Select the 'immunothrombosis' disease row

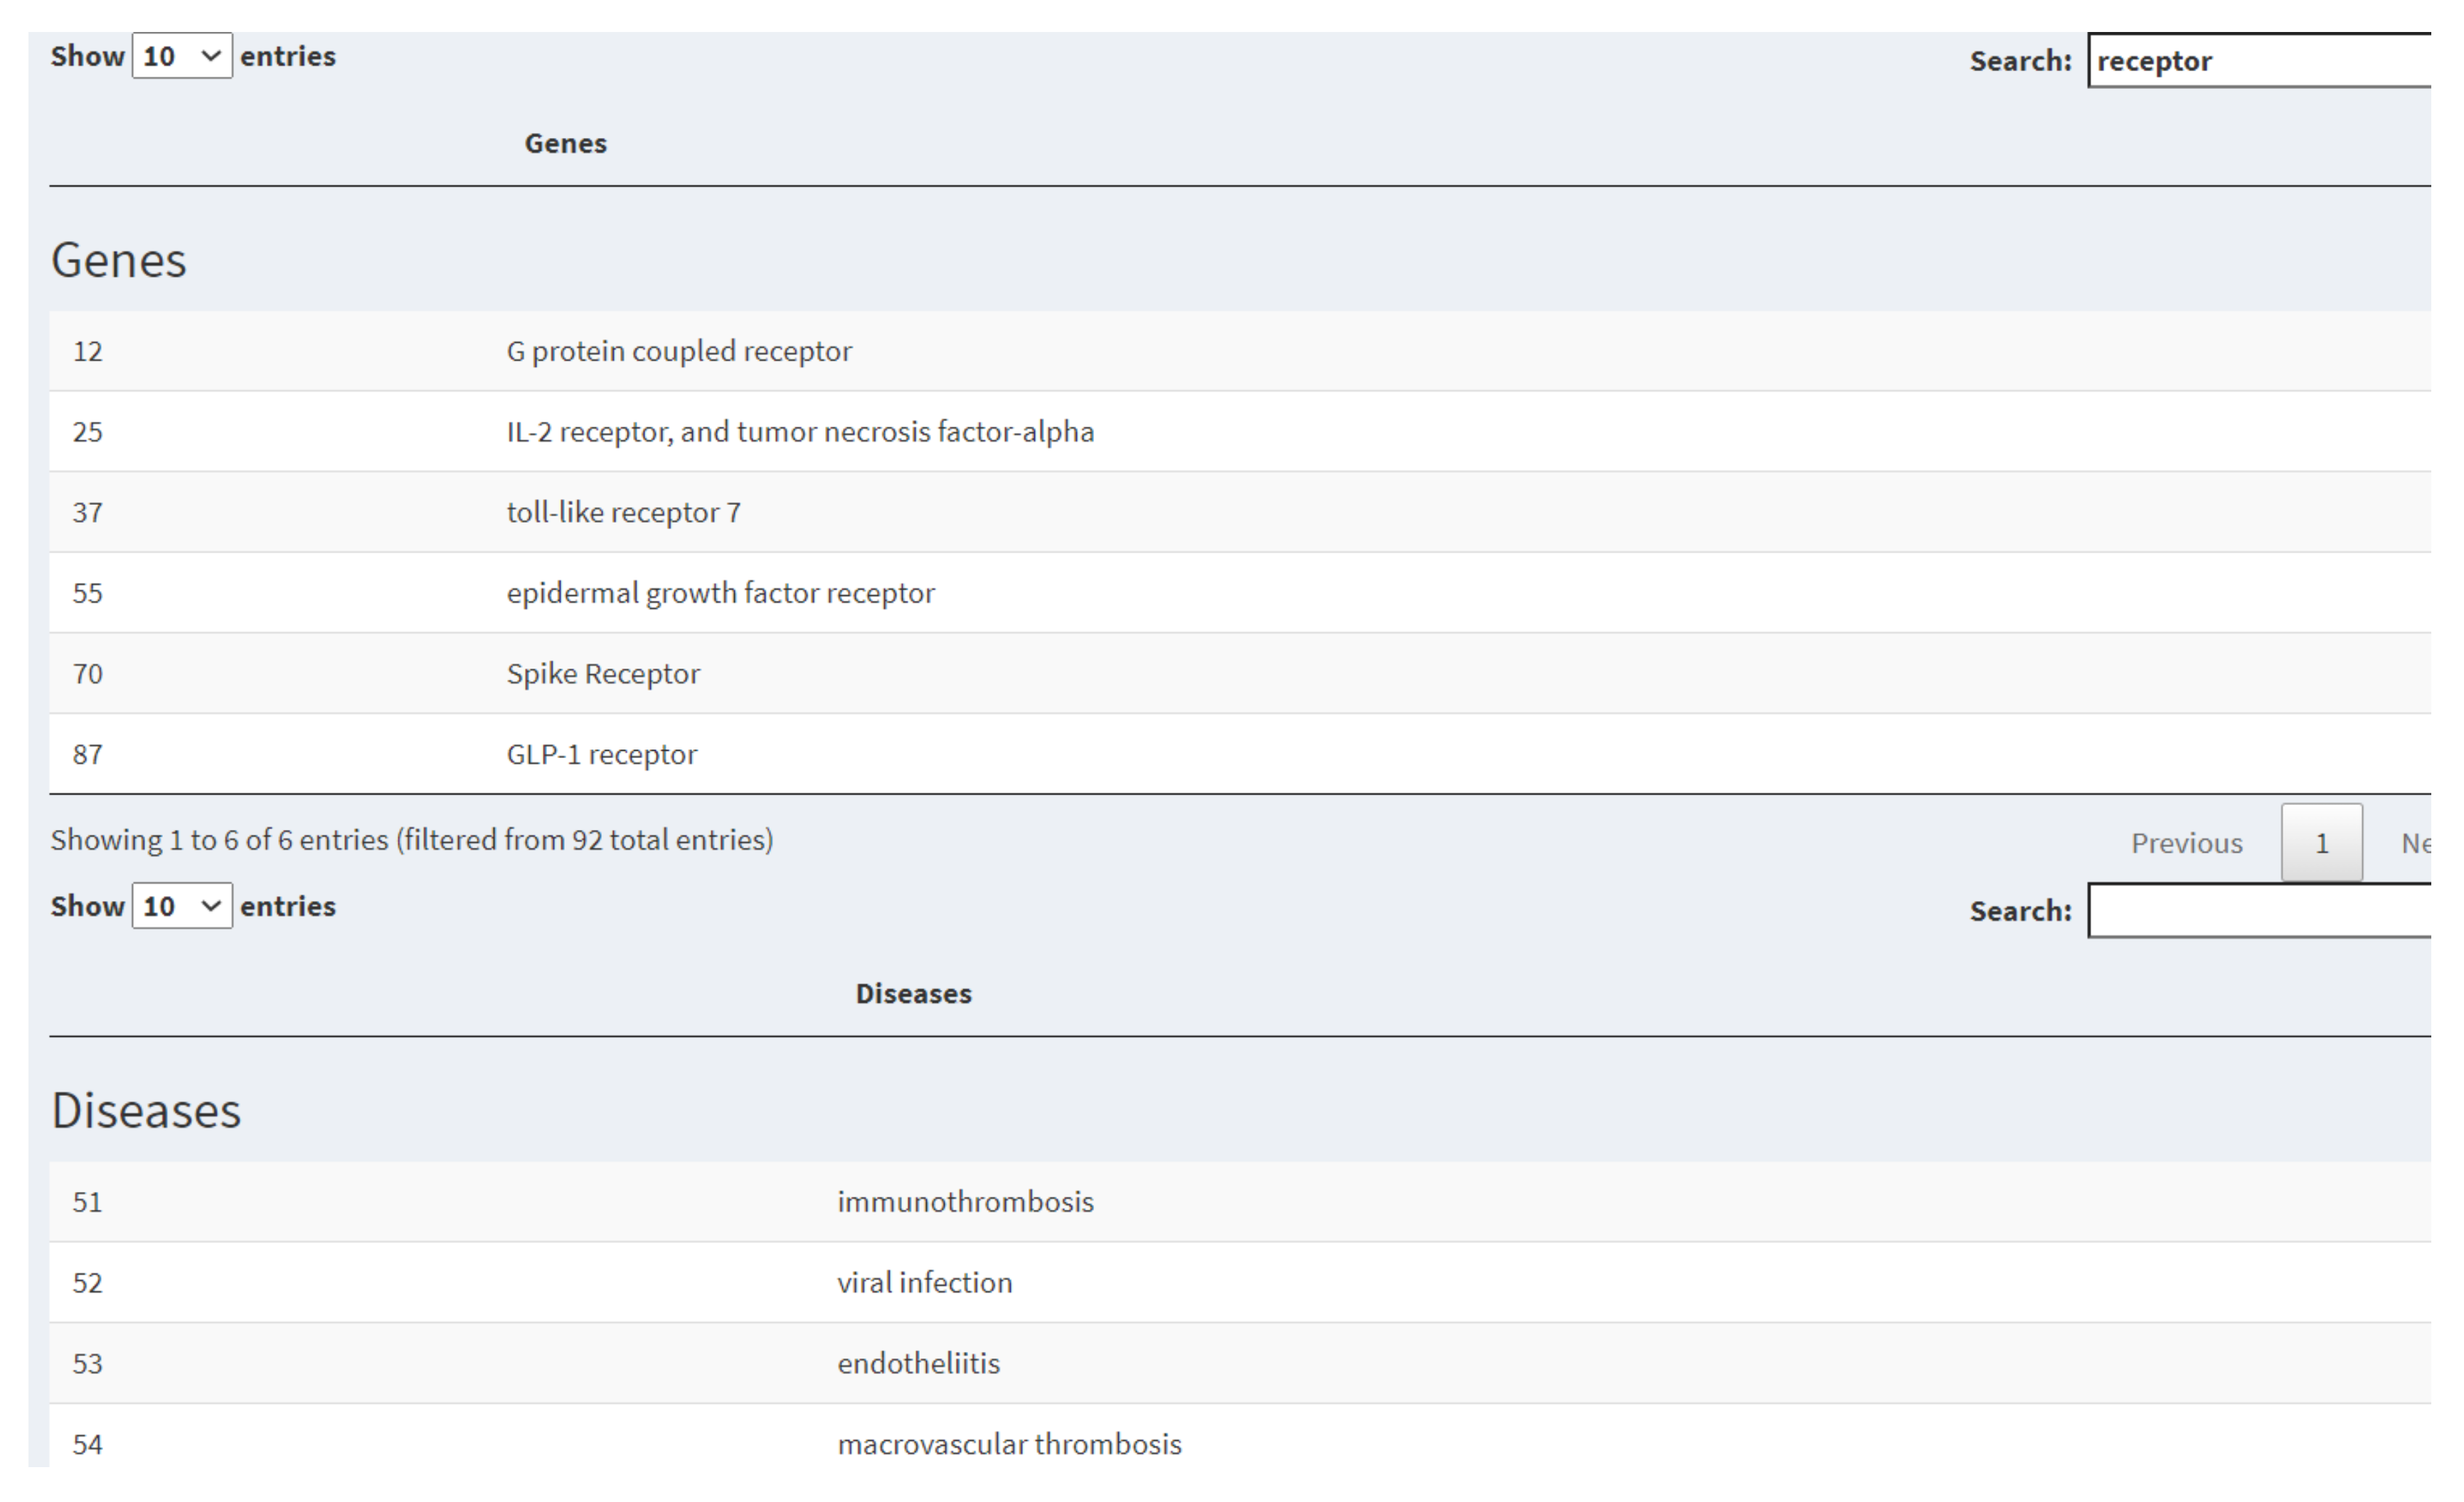[965, 1201]
